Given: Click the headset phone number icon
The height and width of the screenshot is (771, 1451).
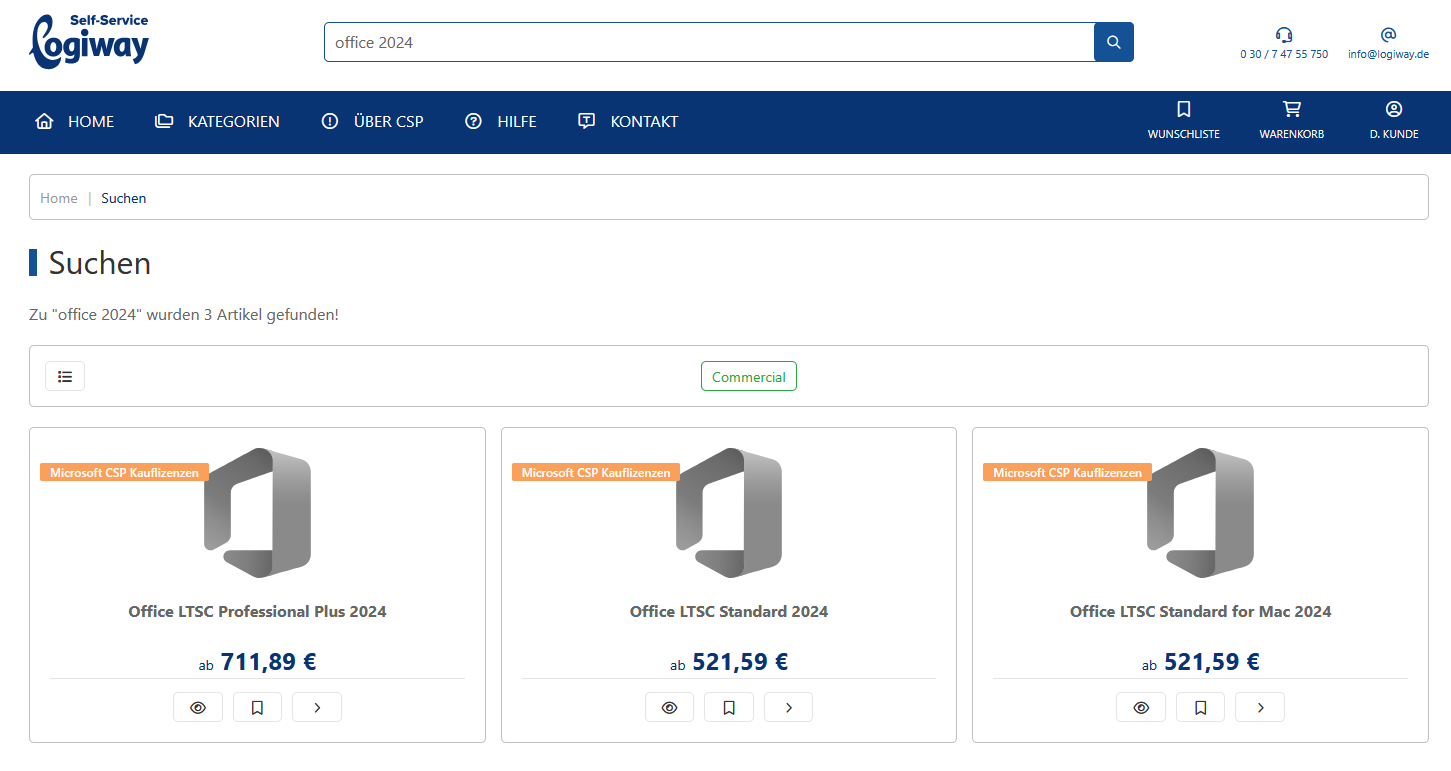Looking at the screenshot, I should [x=1284, y=35].
